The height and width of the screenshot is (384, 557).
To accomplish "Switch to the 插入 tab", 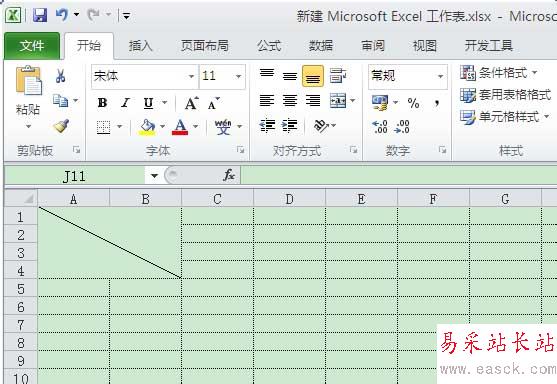I will [x=140, y=46].
